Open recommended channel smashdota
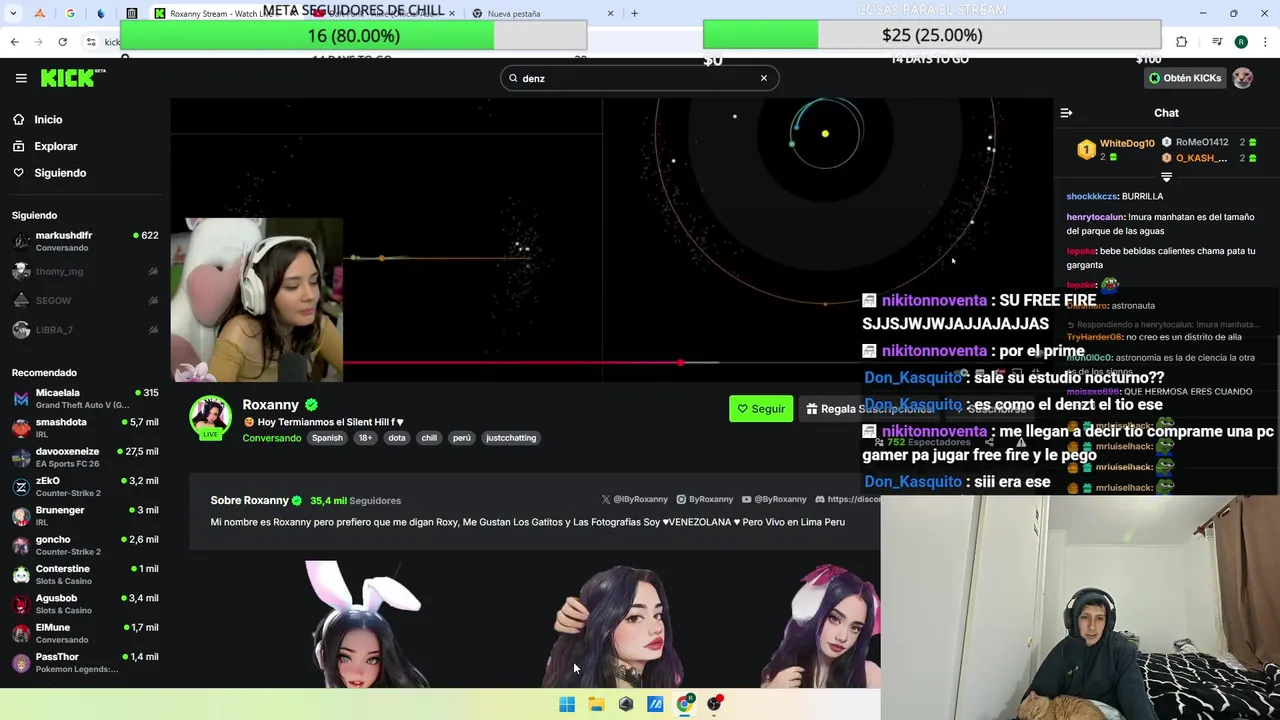 (x=85, y=428)
